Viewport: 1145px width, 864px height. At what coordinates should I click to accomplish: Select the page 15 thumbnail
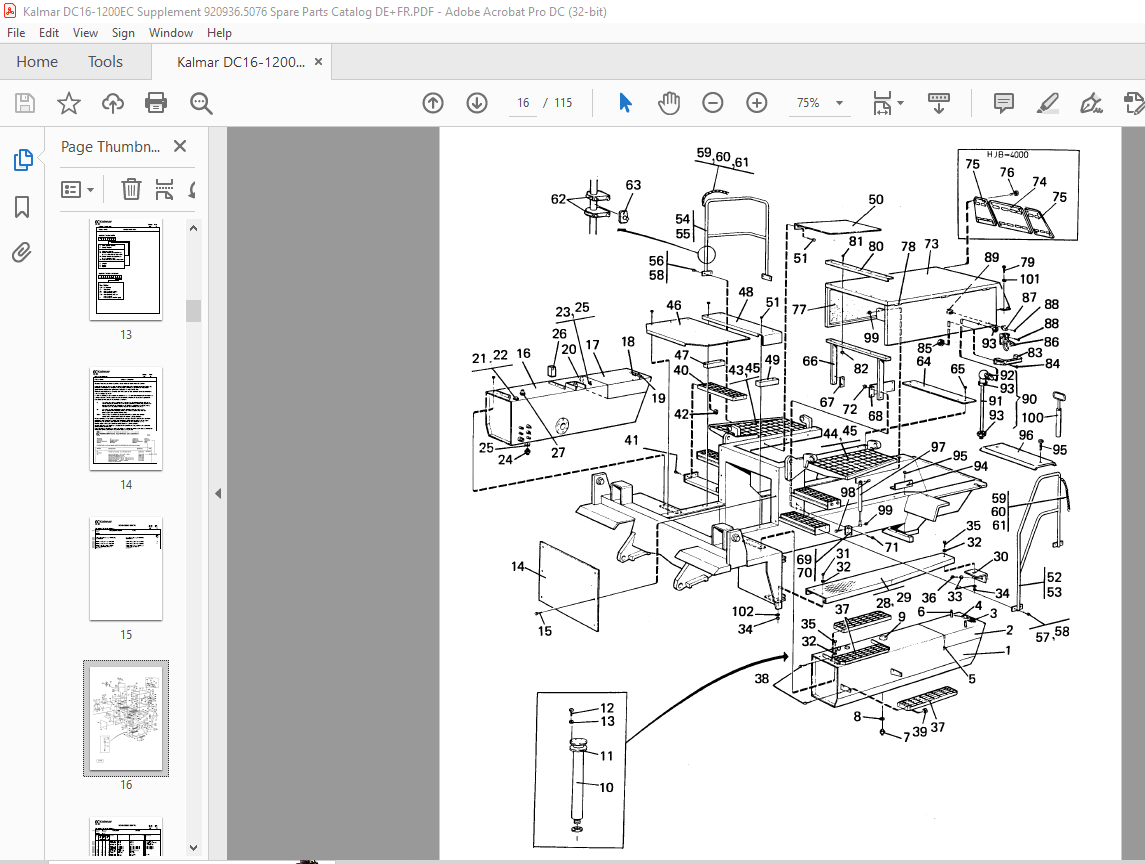click(x=126, y=568)
